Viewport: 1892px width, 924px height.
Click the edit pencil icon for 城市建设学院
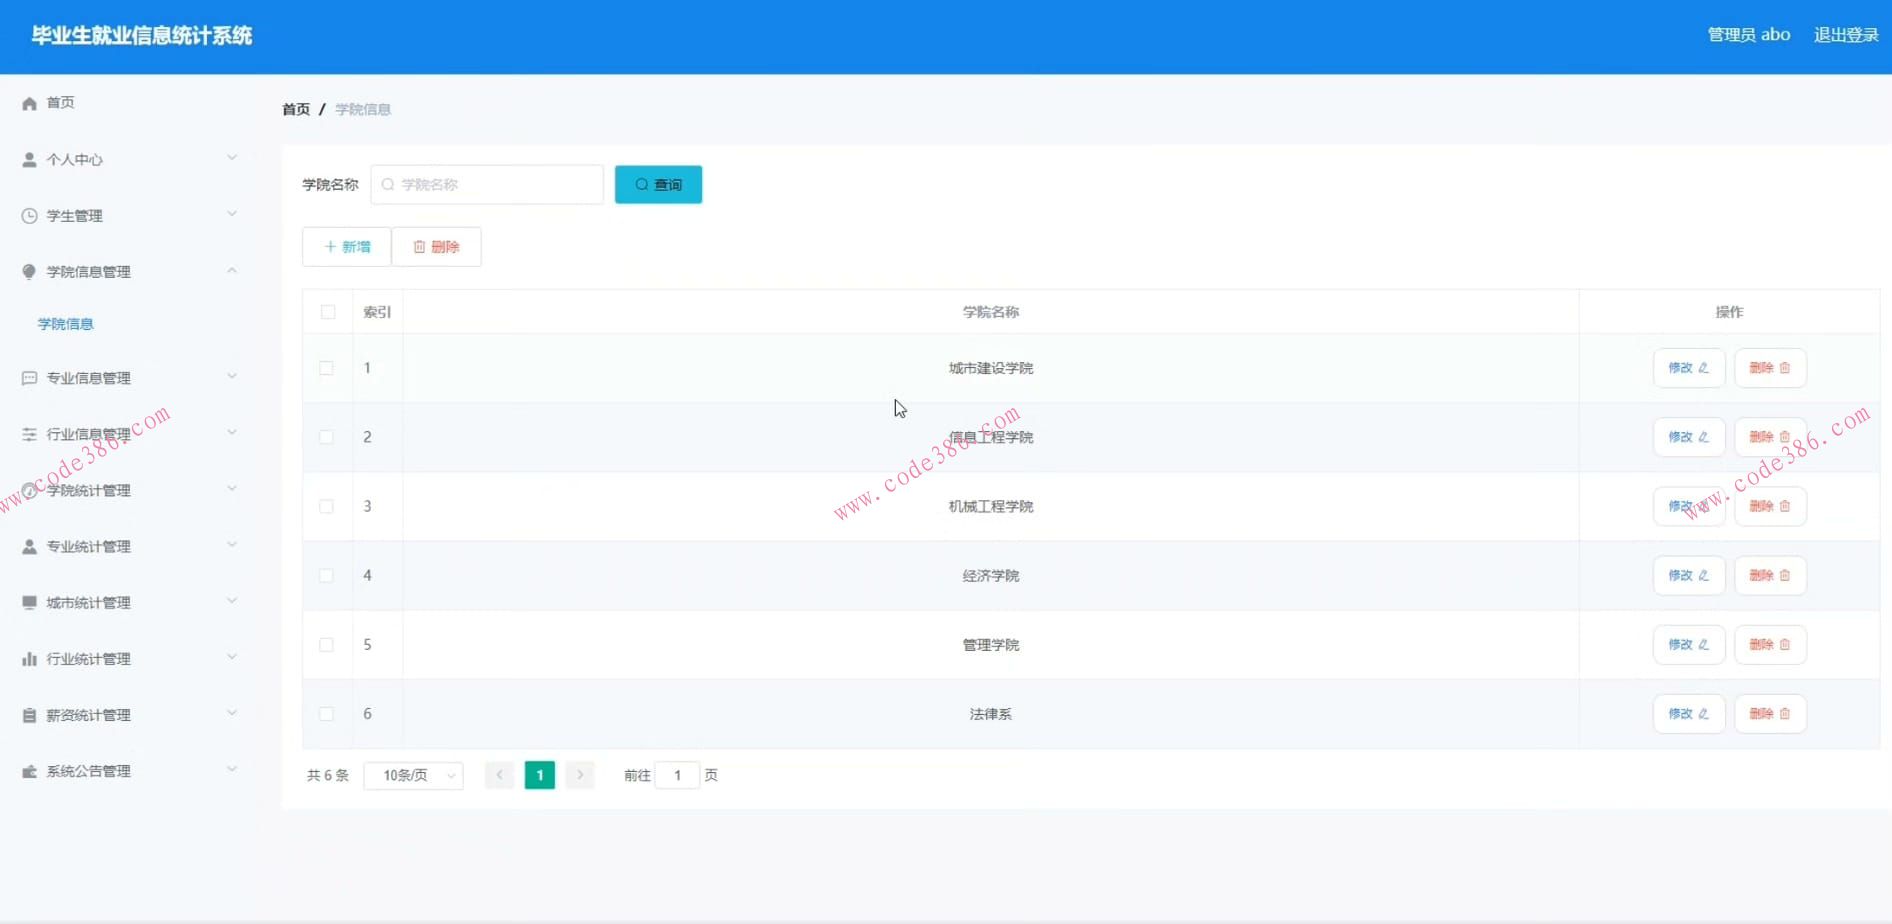(1704, 368)
